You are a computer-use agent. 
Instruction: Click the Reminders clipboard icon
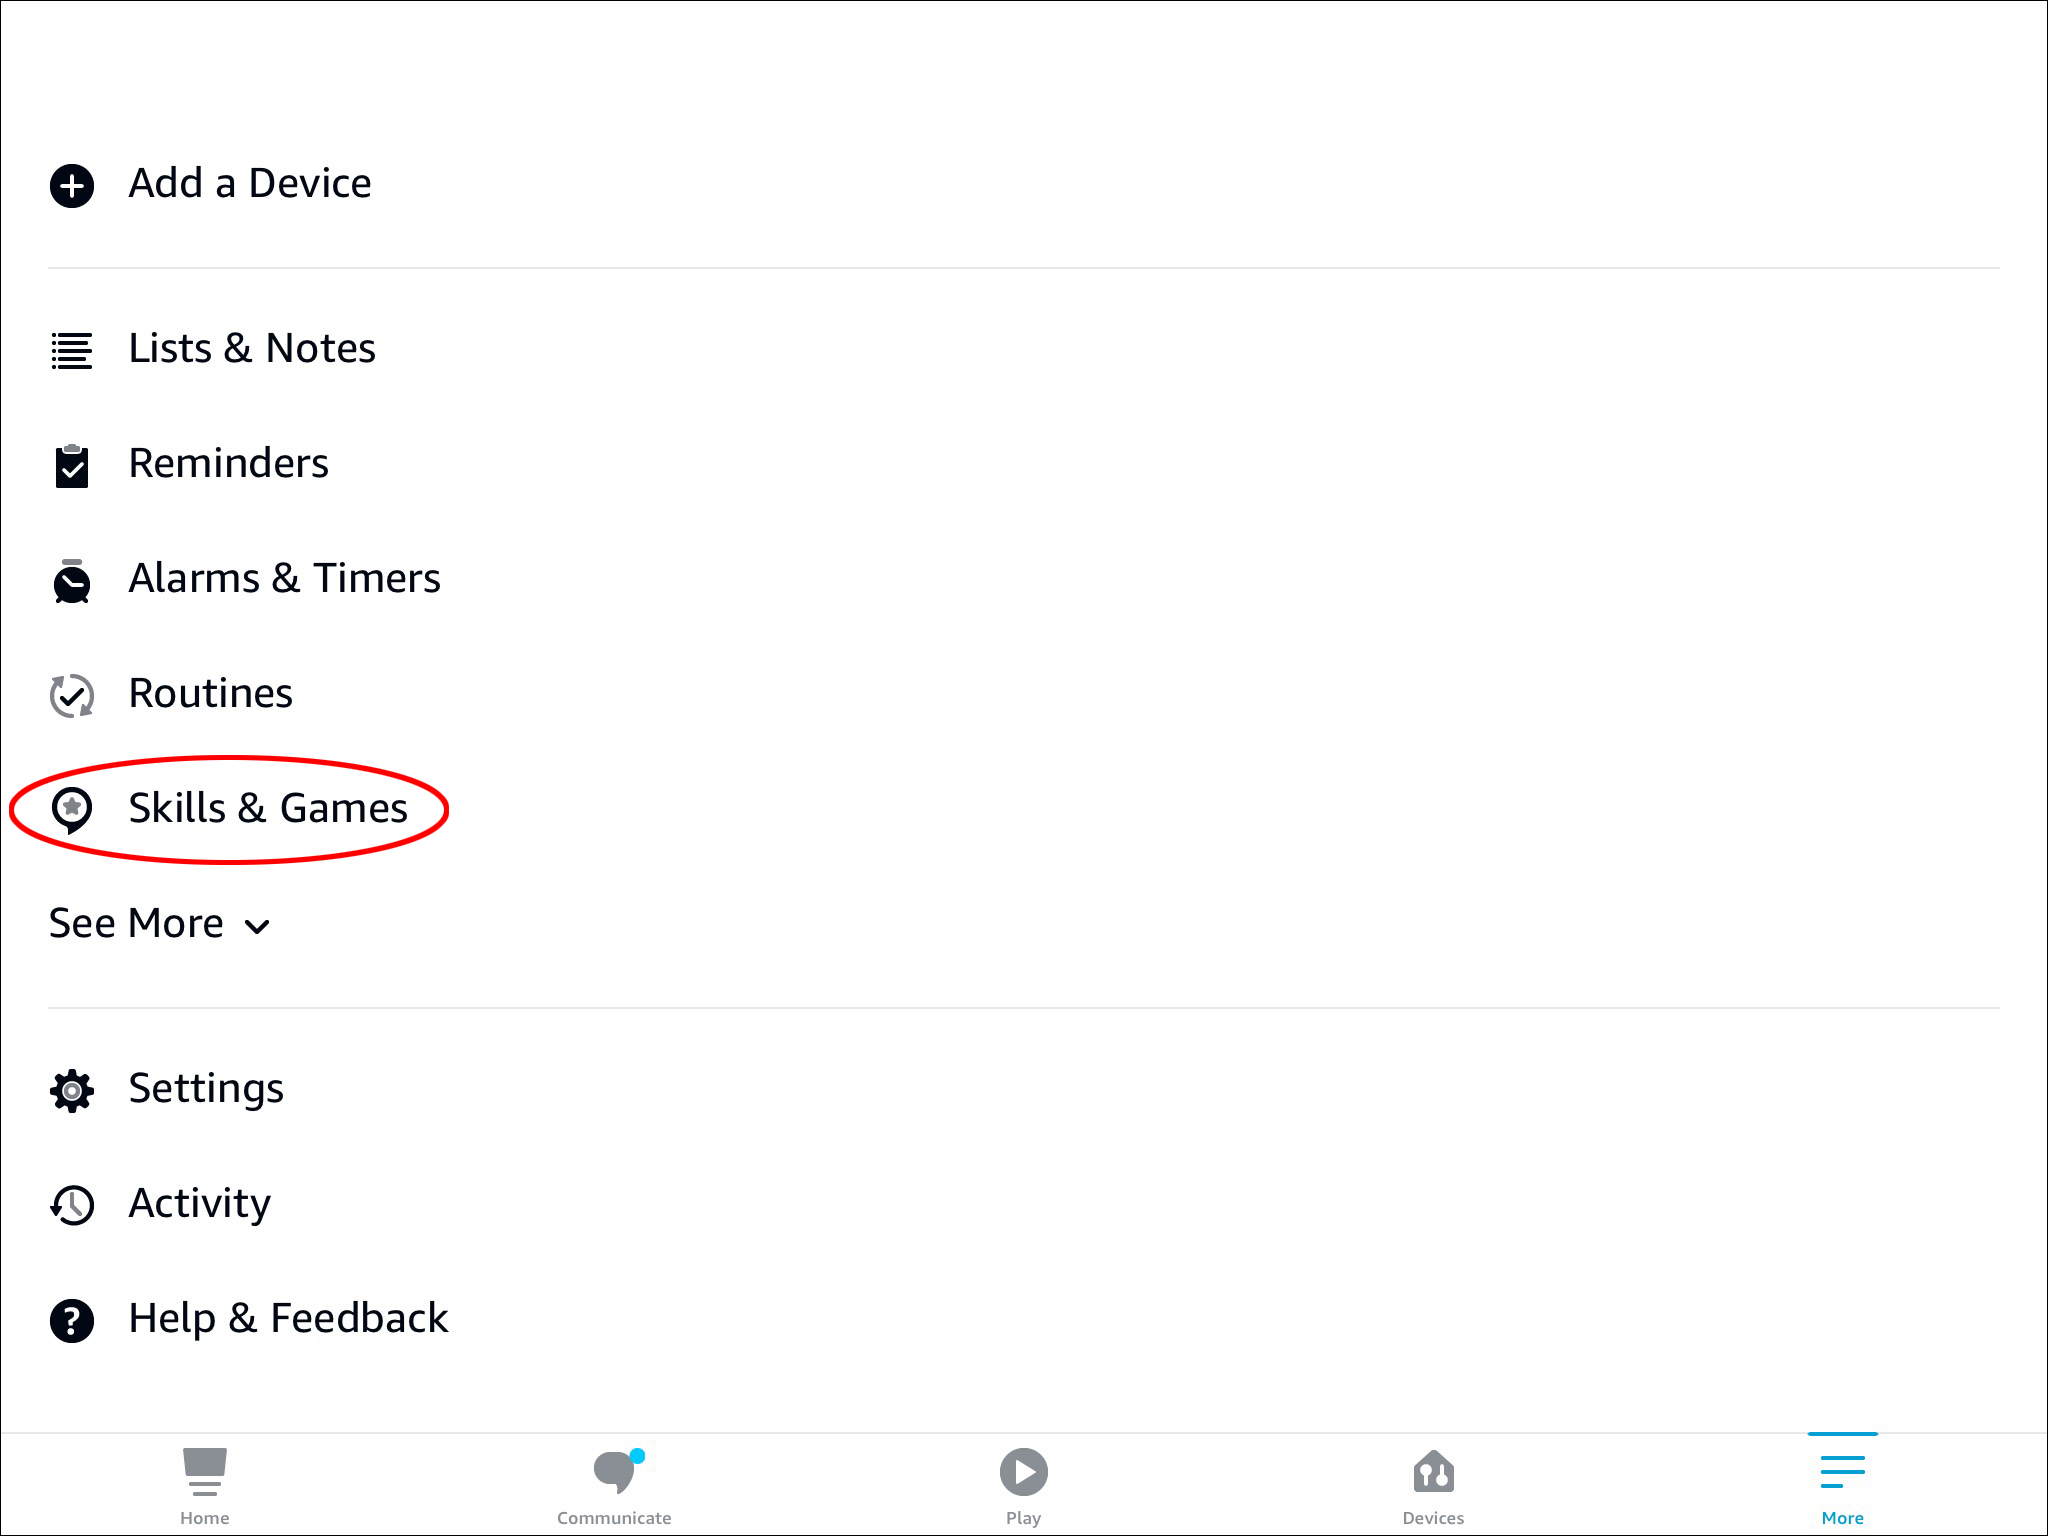click(72, 466)
